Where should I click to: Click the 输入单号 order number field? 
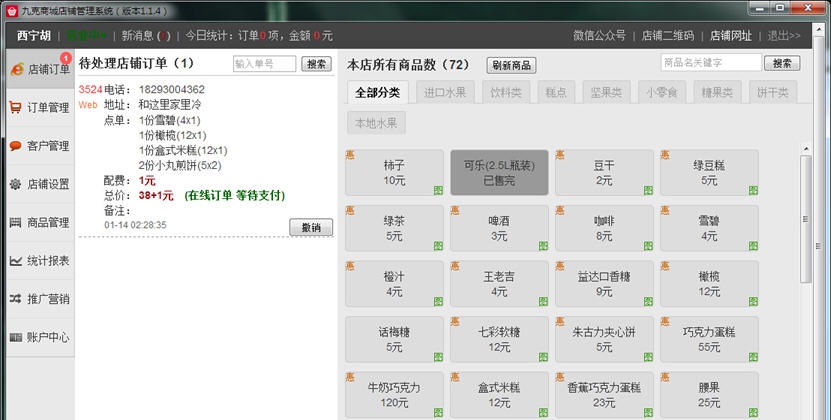point(264,64)
